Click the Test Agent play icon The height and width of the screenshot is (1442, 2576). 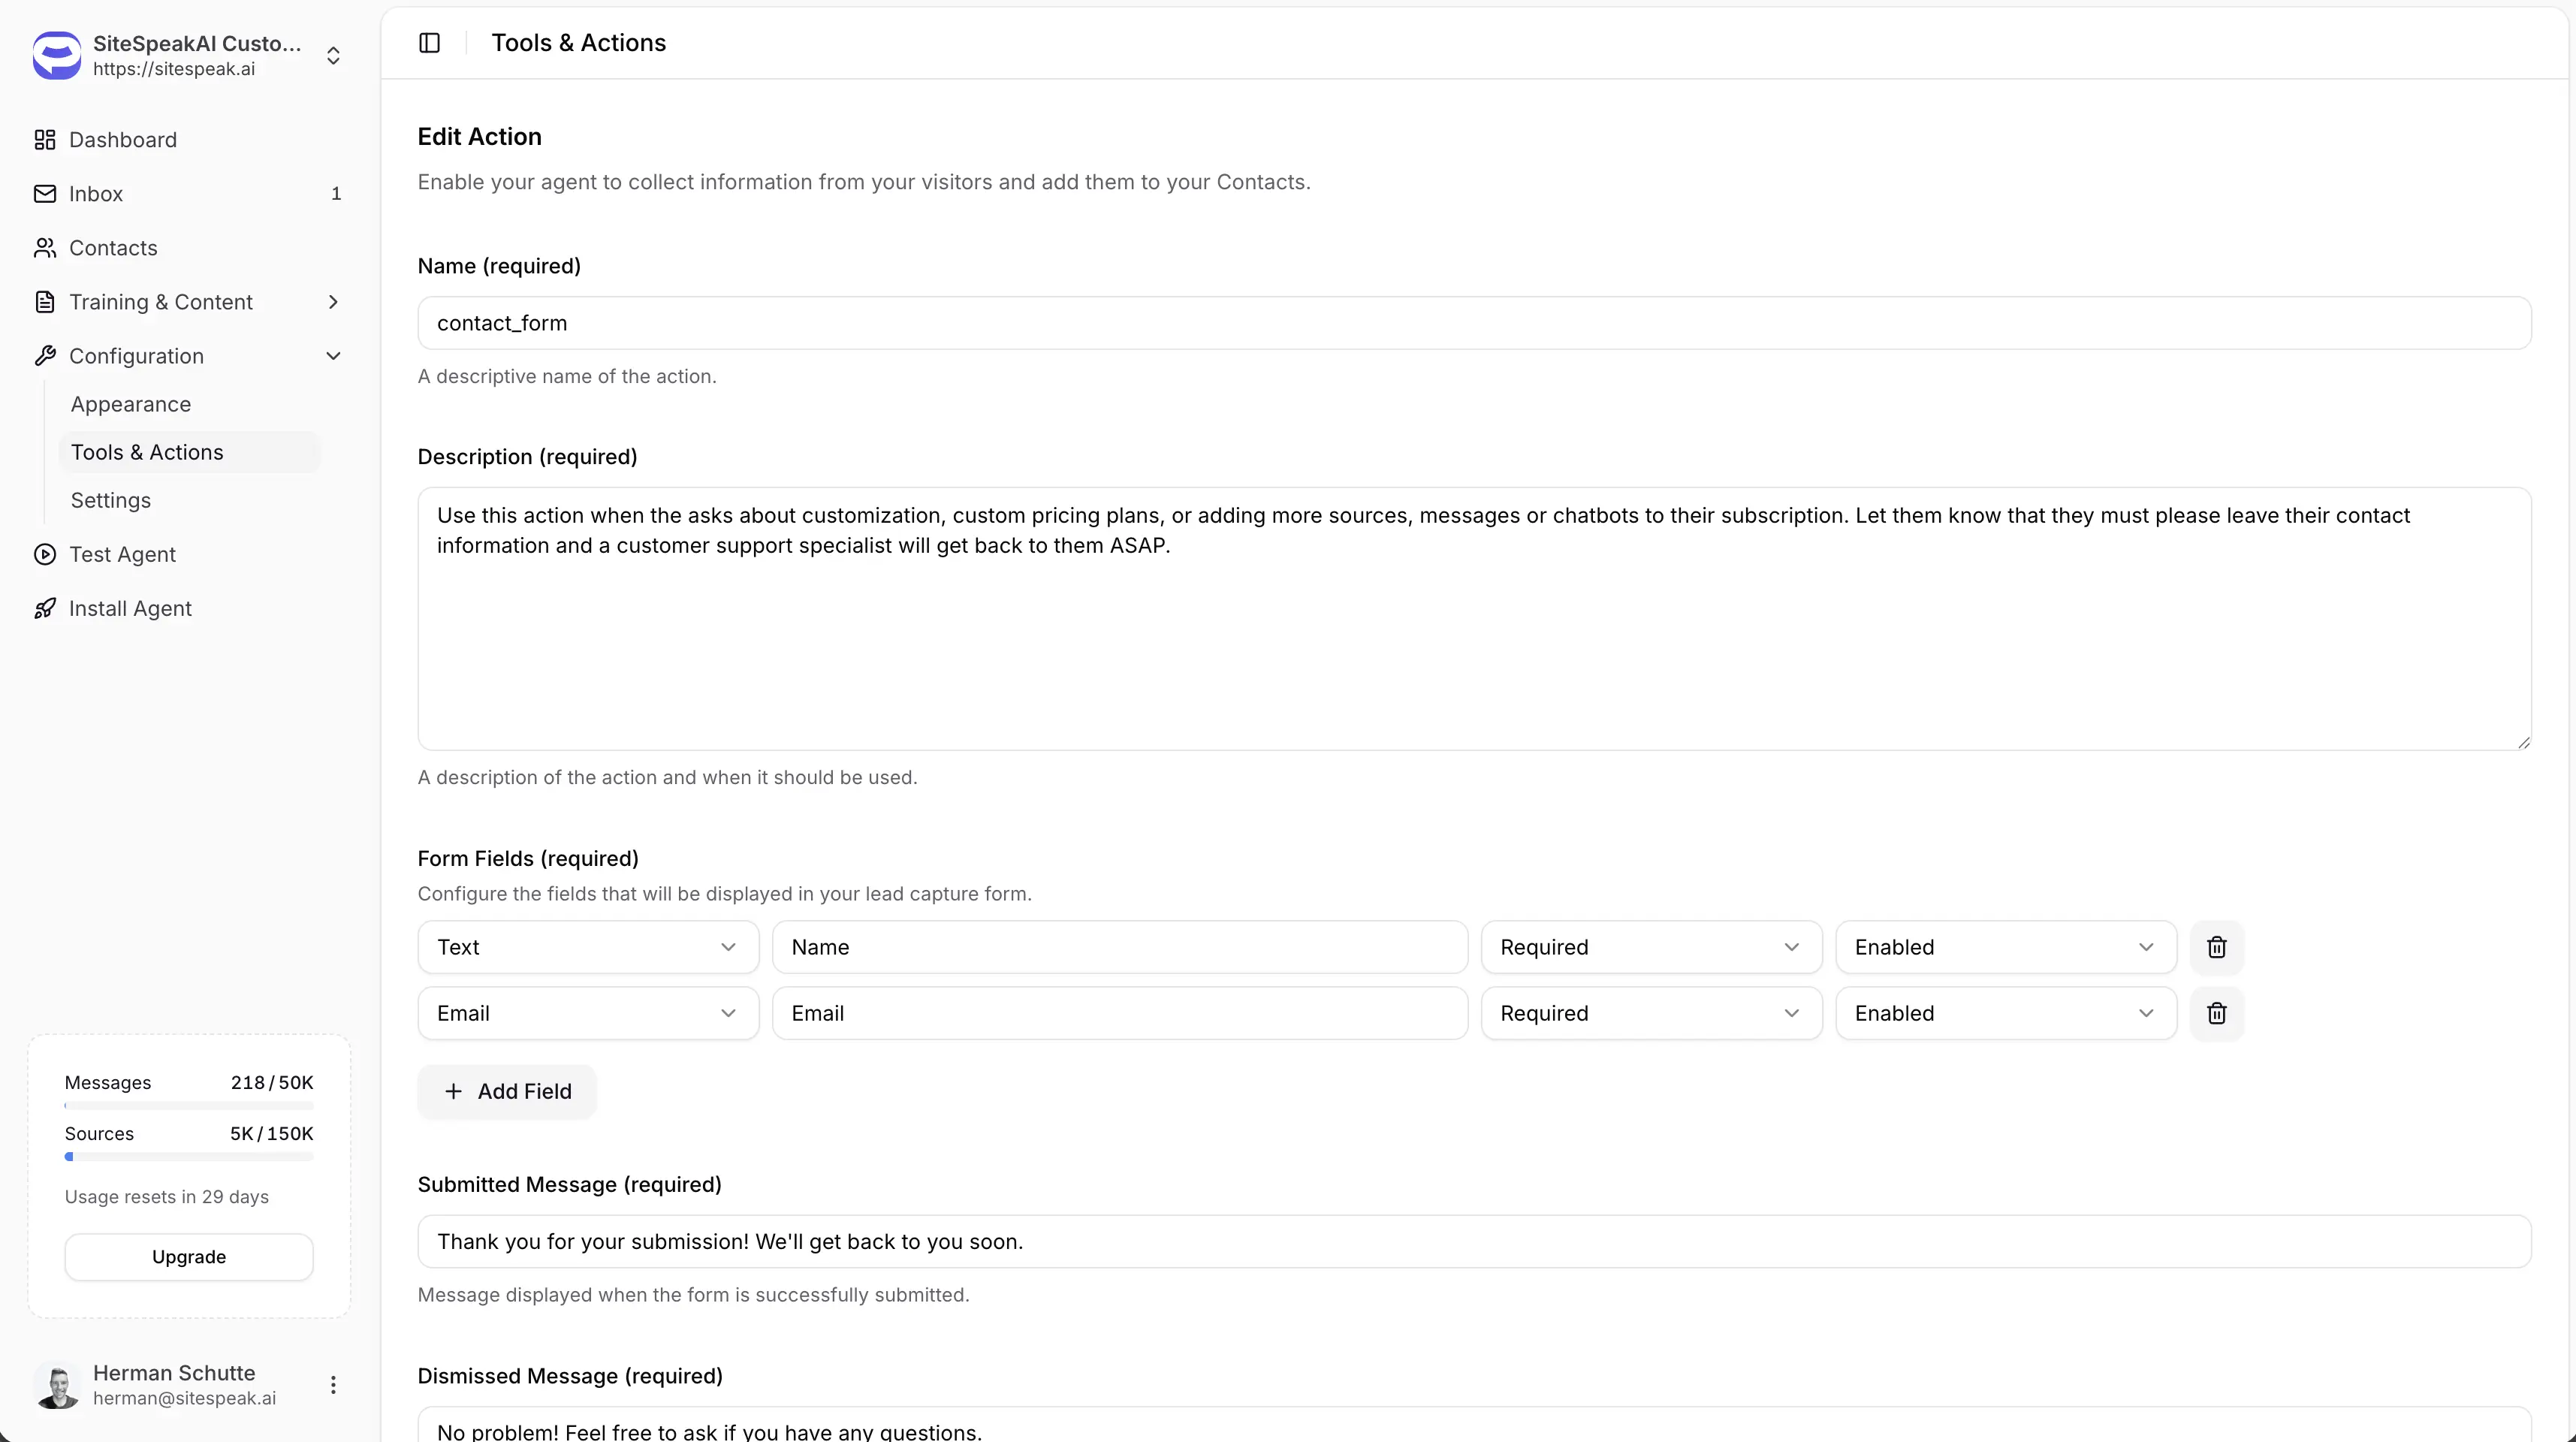pos(45,554)
